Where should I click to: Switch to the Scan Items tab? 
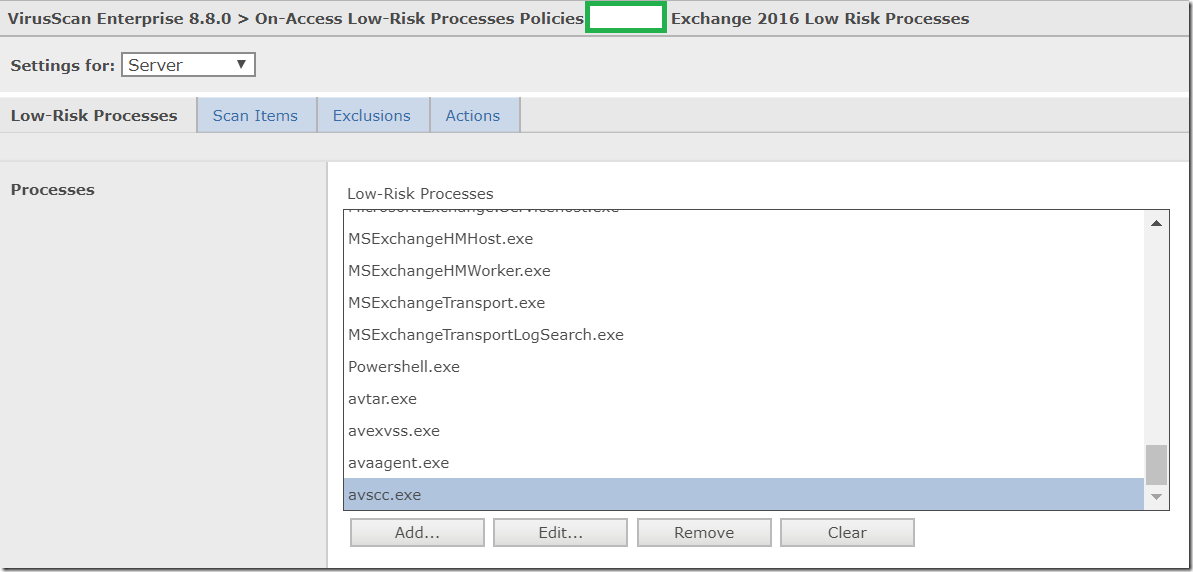pyautogui.click(x=256, y=116)
